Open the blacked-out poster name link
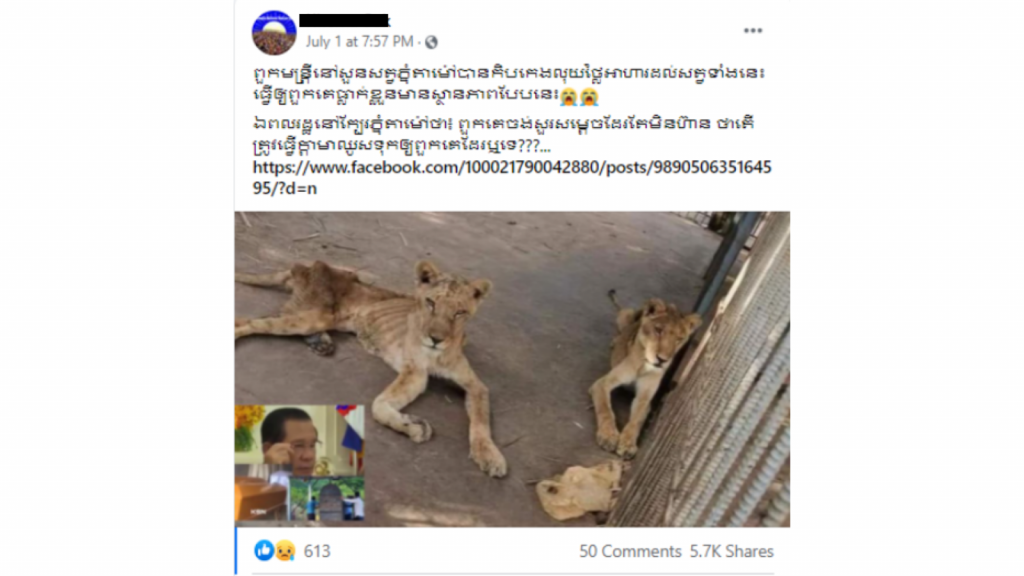This screenshot has height=576, width=1024. [344, 21]
